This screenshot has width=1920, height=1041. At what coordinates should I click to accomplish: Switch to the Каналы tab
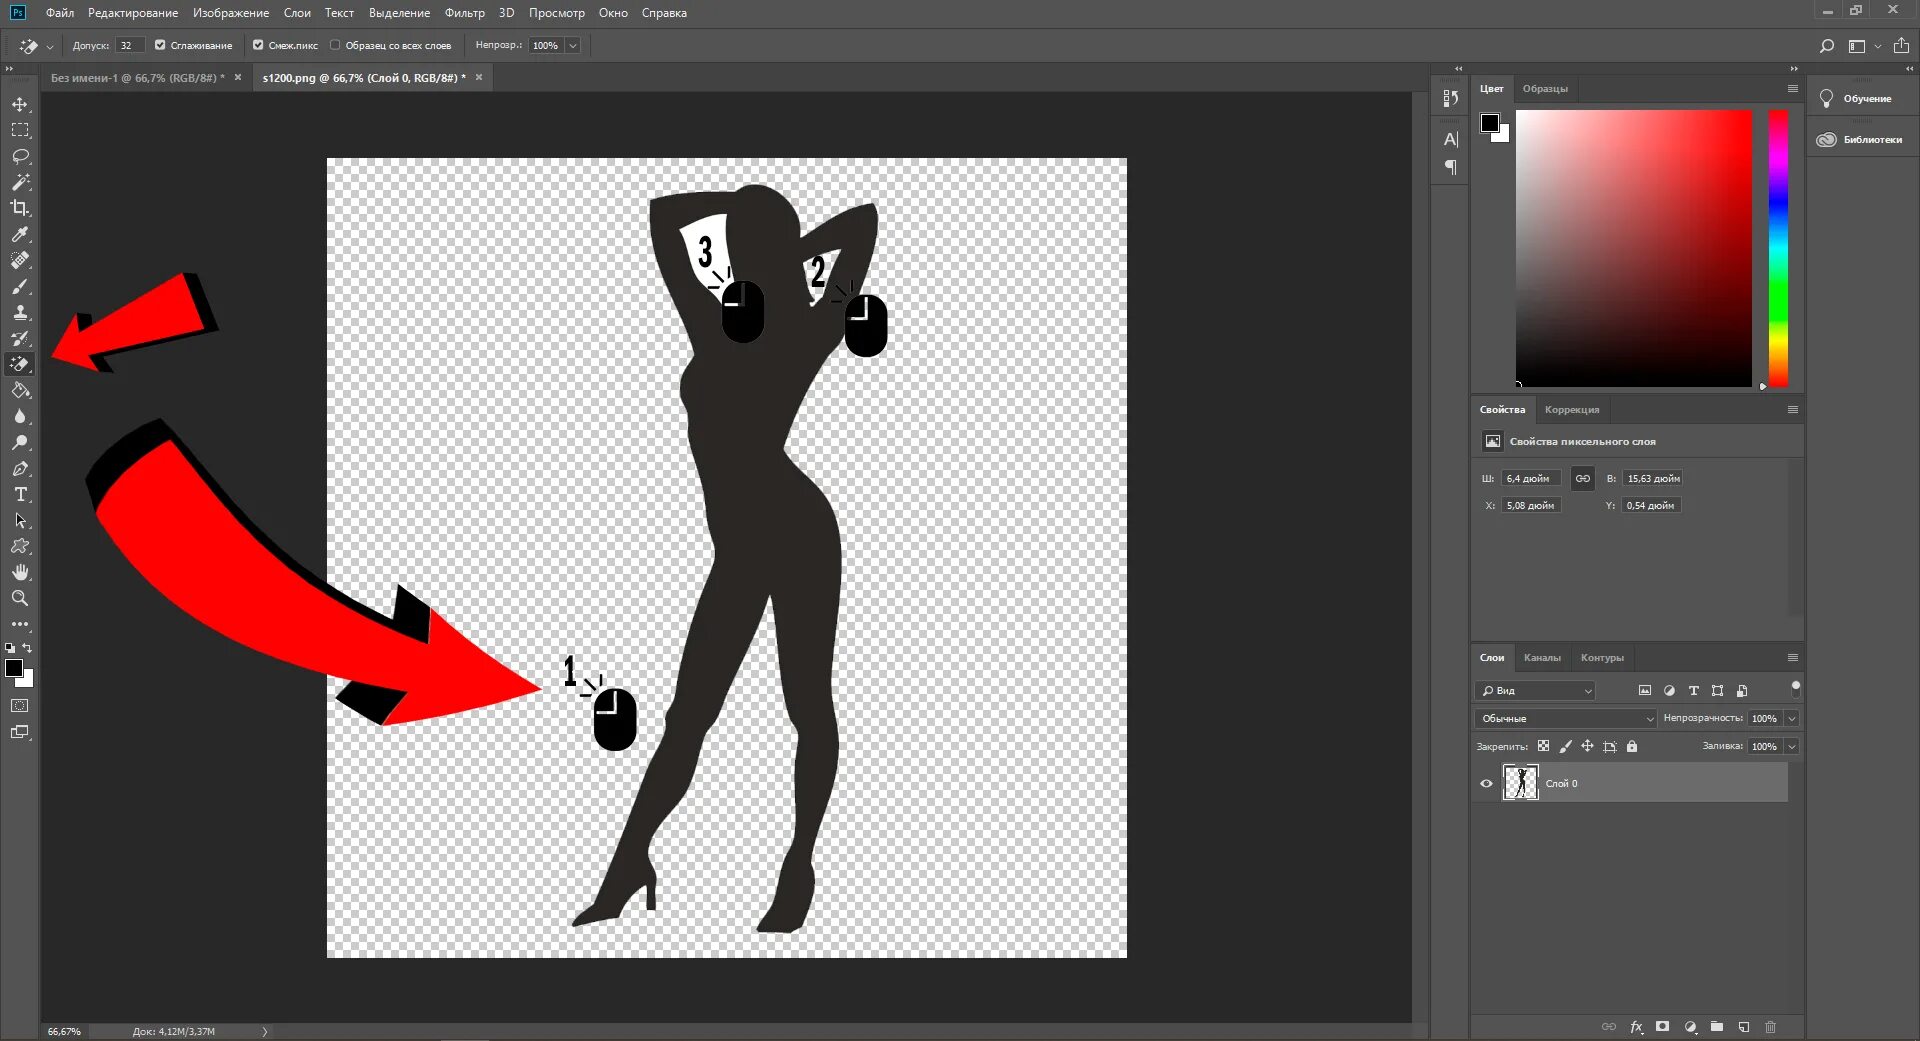point(1542,658)
